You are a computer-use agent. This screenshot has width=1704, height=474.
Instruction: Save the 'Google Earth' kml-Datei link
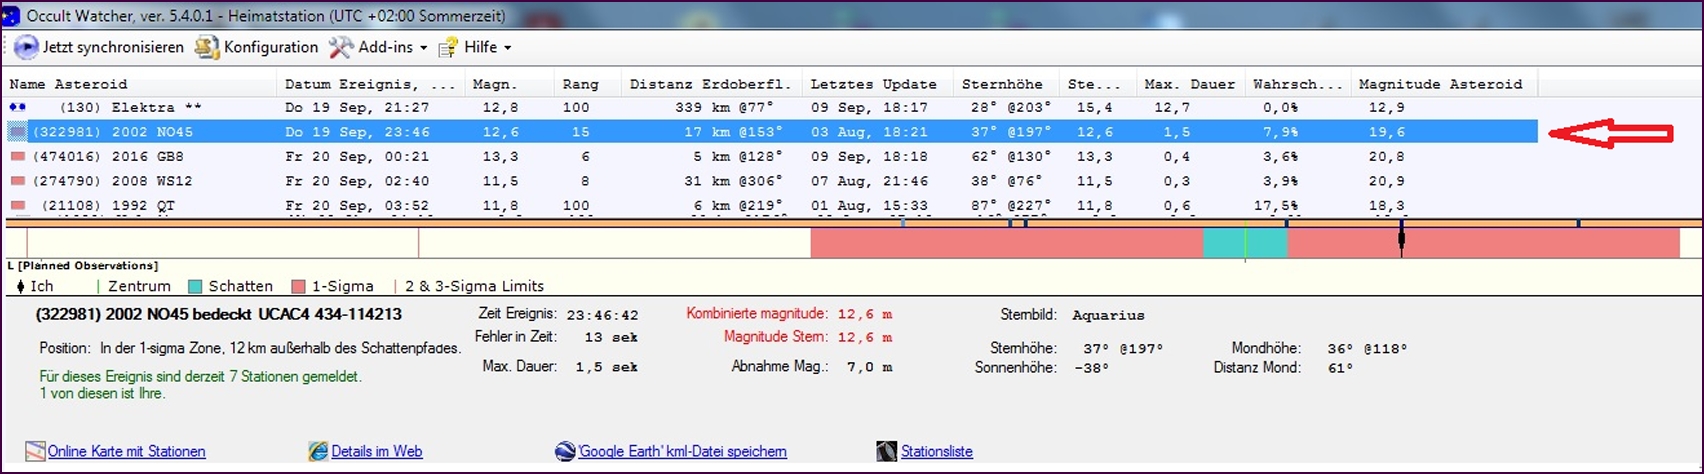[x=682, y=451]
